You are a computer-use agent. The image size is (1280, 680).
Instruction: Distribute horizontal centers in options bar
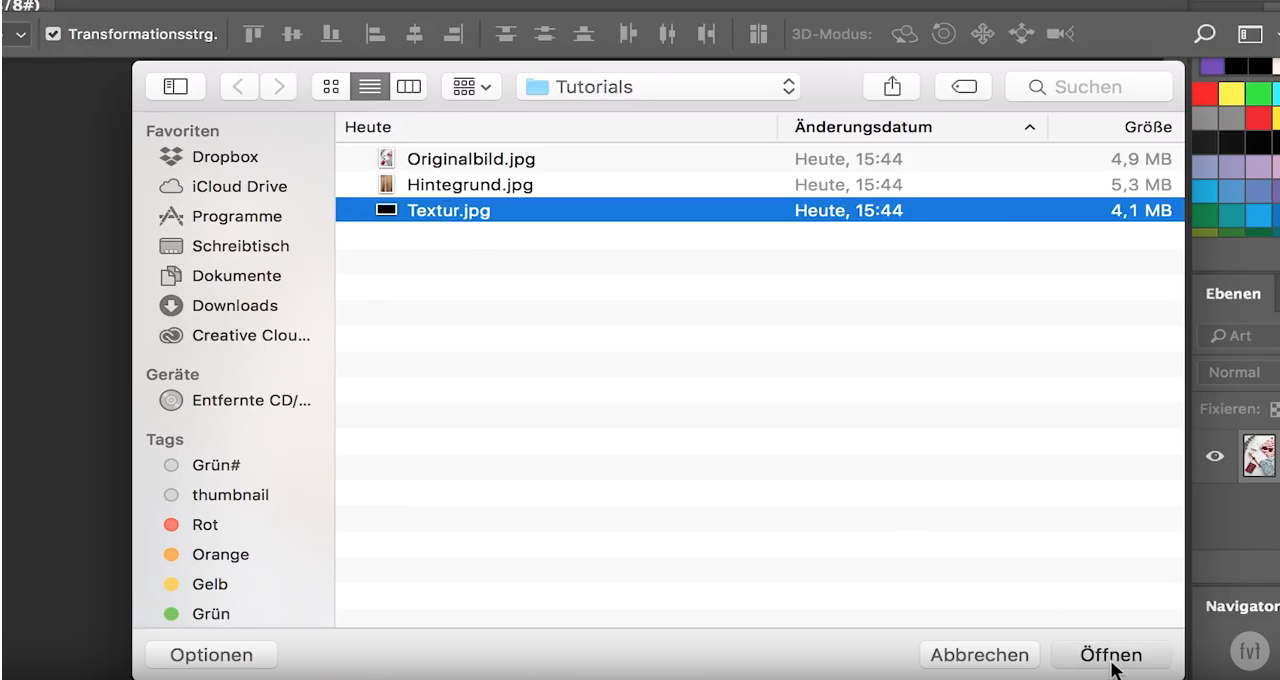point(667,34)
